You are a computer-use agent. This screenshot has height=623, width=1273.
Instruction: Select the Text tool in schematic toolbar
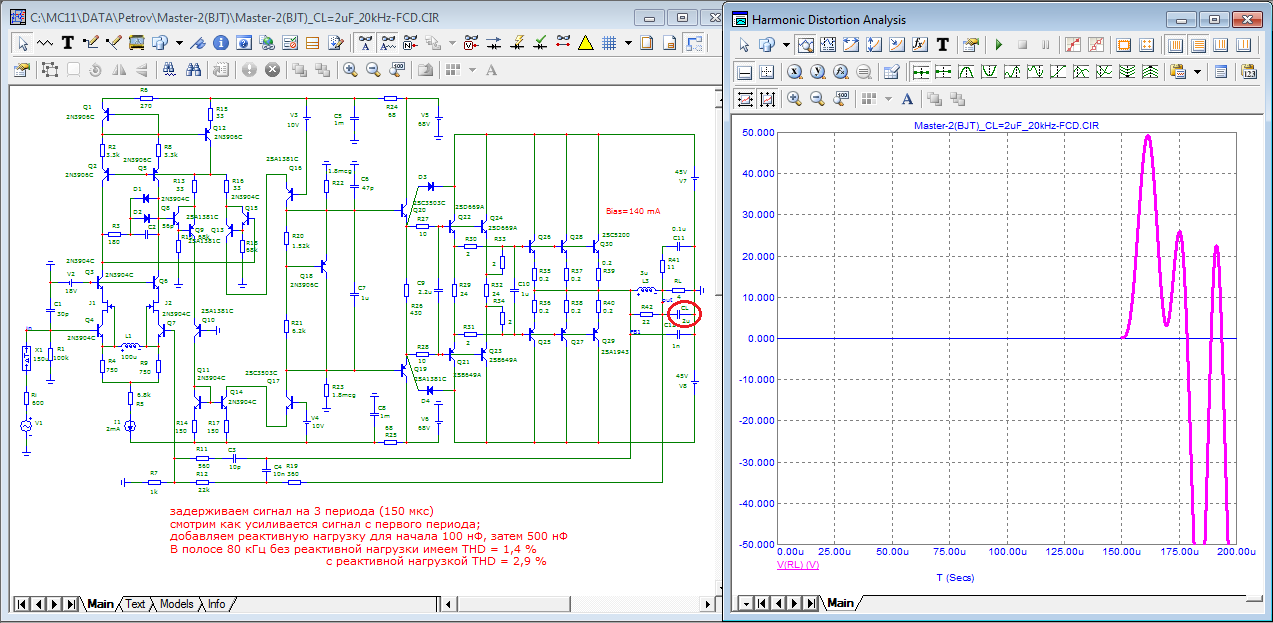[x=67, y=43]
